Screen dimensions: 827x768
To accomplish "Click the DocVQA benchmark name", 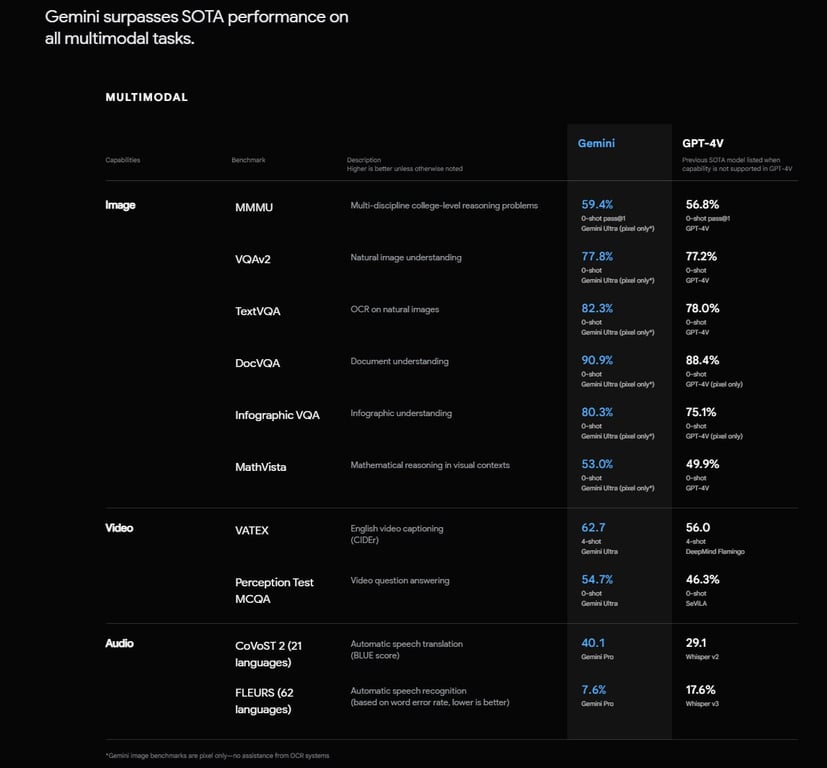I will (x=257, y=363).
